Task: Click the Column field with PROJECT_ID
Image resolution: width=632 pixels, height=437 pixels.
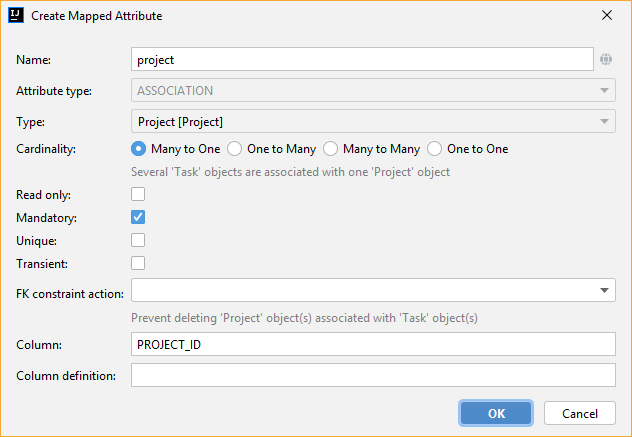Action: tap(373, 344)
